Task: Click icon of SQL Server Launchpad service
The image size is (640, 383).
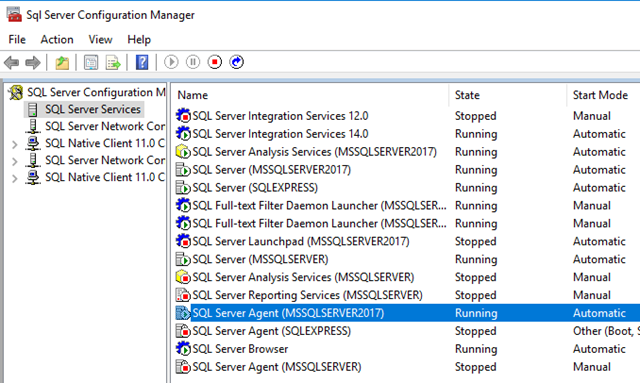Action: click(x=183, y=241)
